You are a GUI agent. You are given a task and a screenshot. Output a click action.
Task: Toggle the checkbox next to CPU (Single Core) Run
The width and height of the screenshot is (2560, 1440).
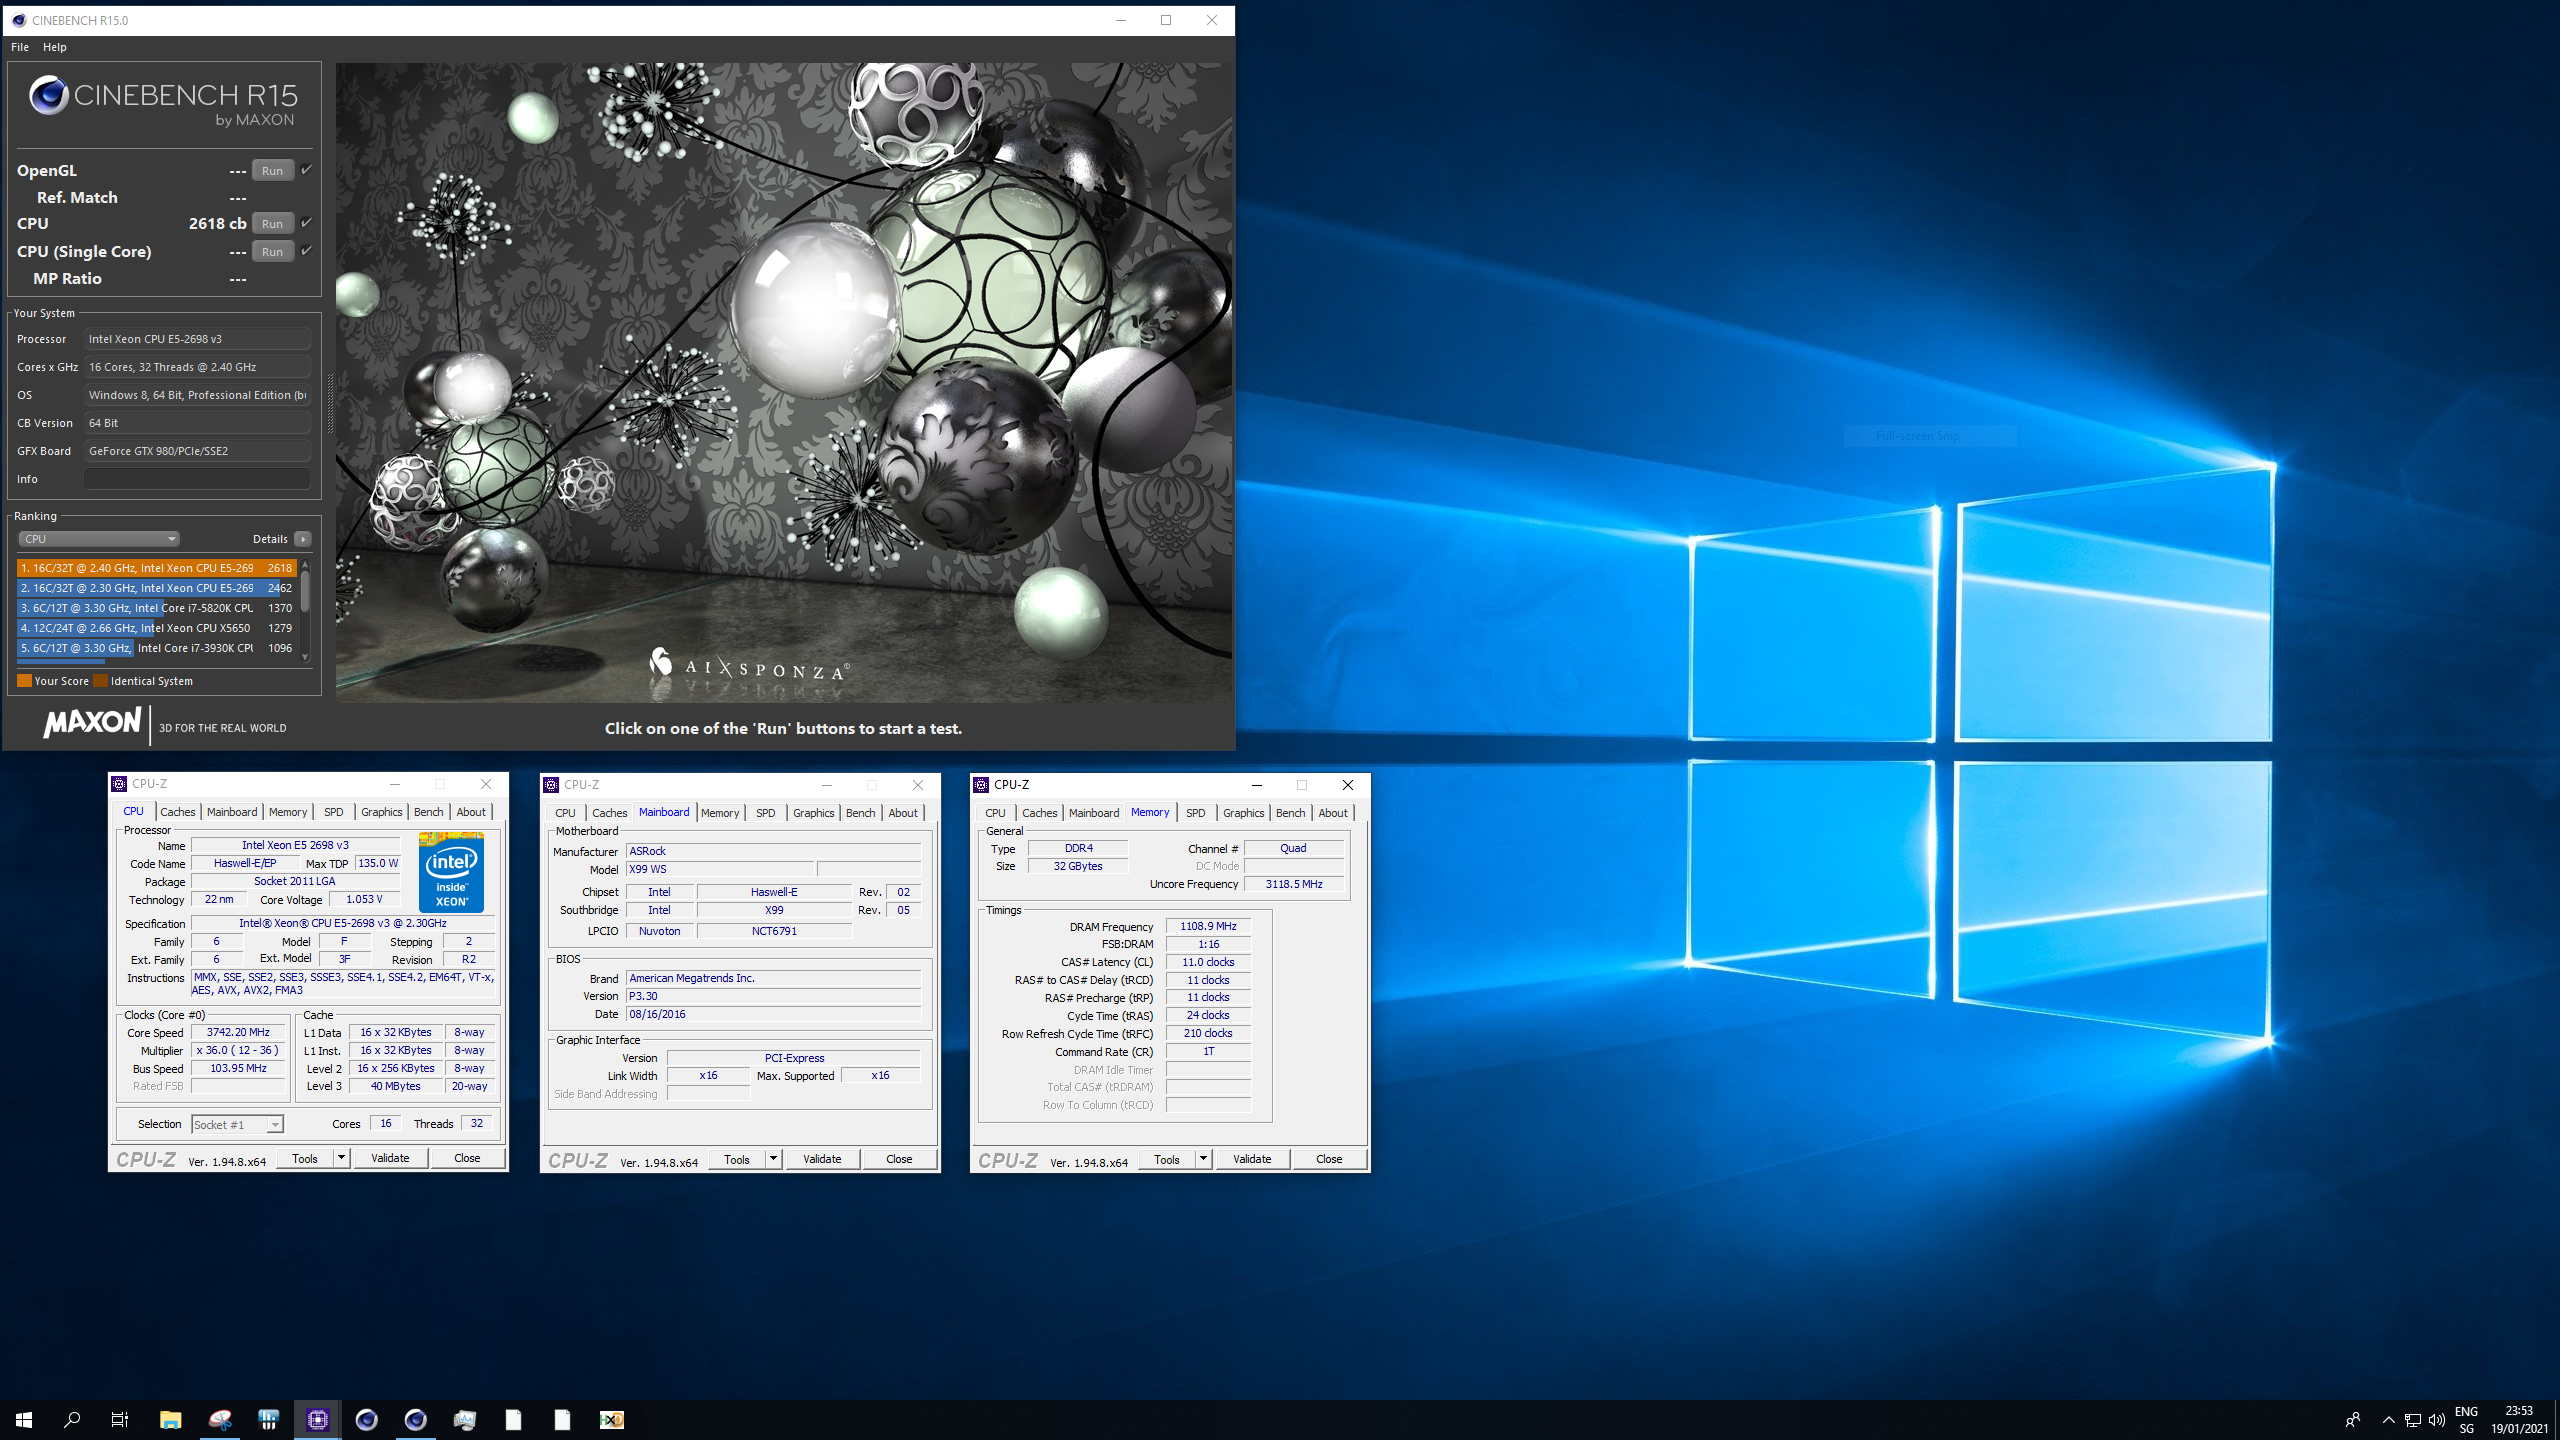pos(306,251)
